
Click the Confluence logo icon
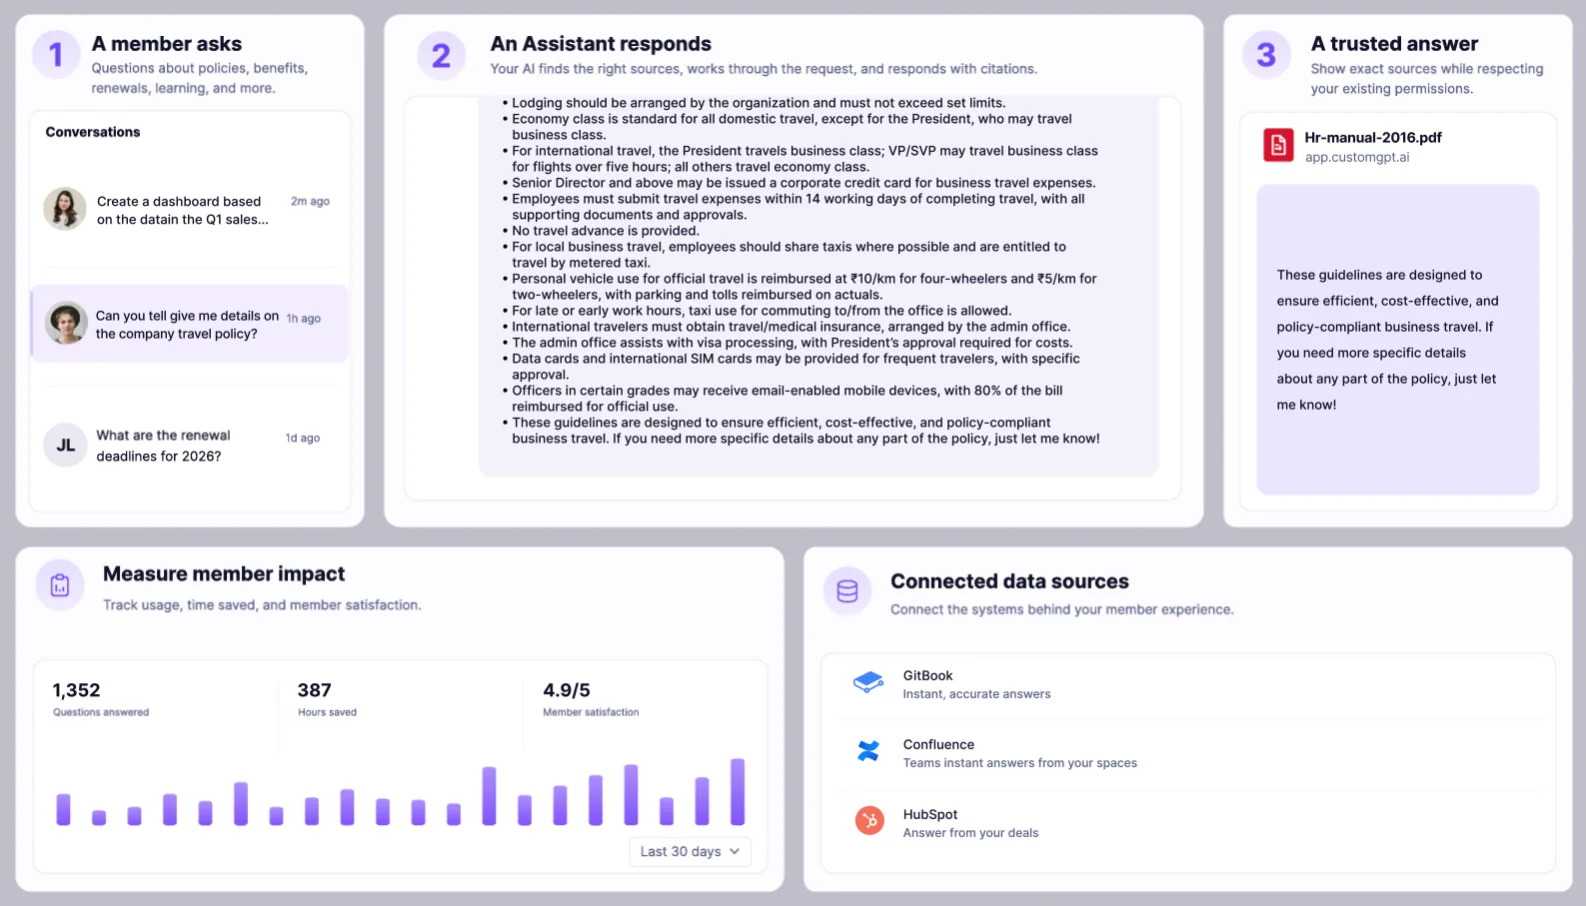868,751
